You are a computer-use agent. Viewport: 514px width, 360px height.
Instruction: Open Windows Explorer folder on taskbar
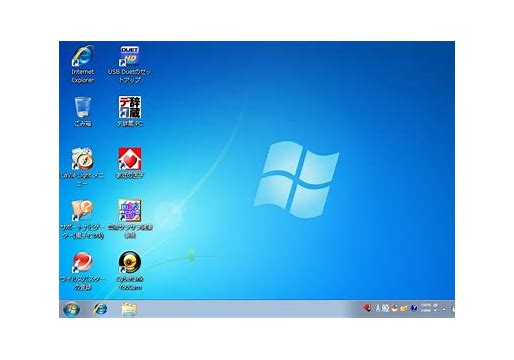(x=129, y=309)
